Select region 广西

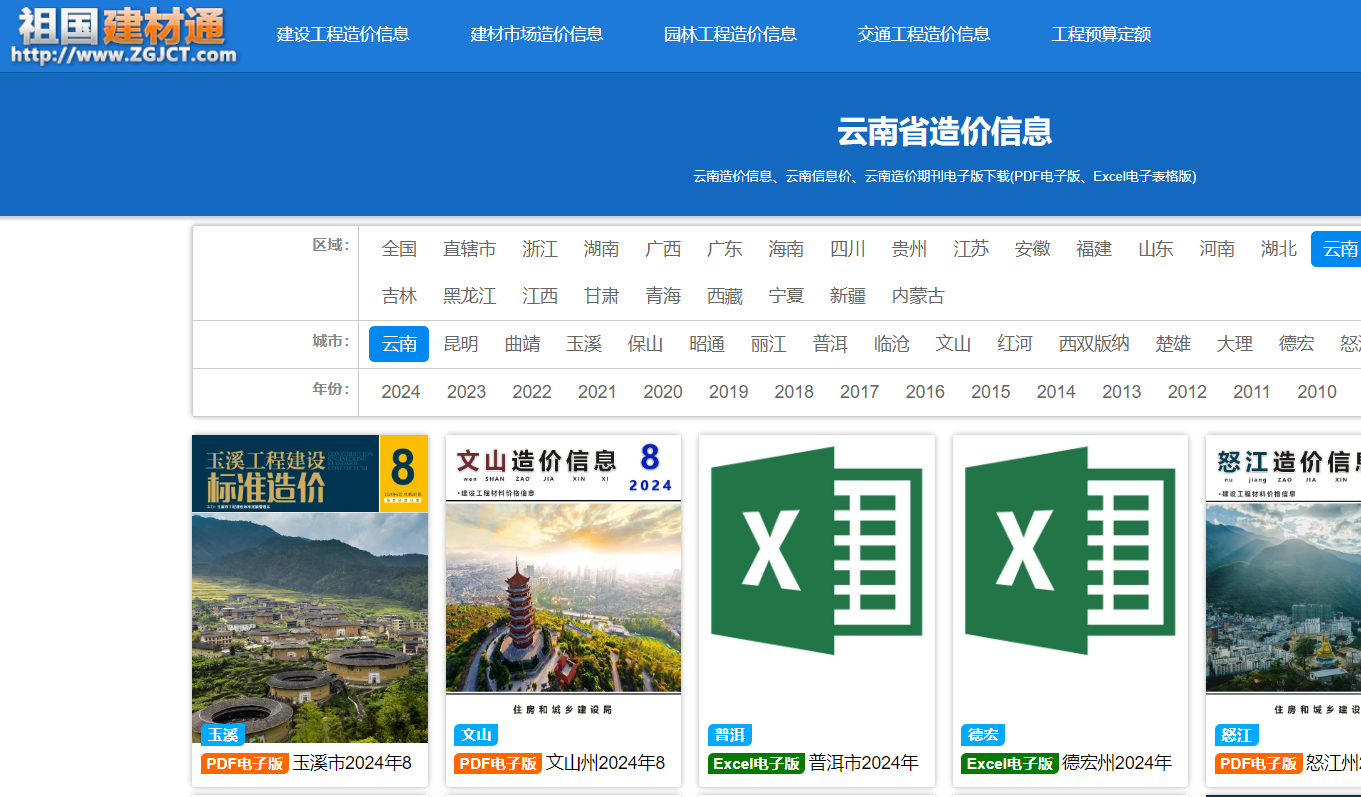663,249
